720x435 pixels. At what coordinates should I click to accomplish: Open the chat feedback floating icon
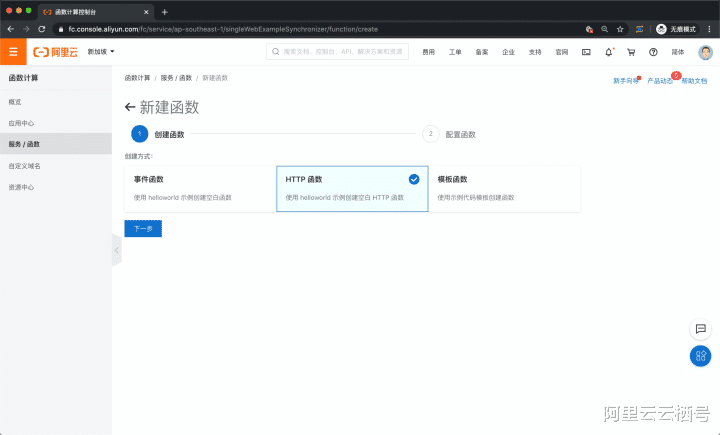(700, 329)
